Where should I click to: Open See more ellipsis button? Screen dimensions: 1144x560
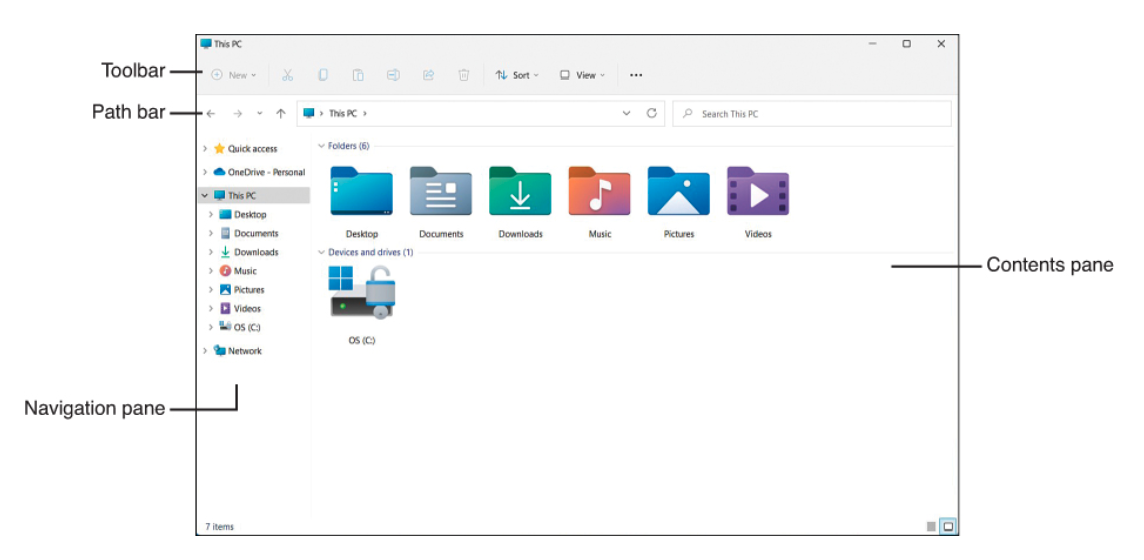(x=636, y=75)
